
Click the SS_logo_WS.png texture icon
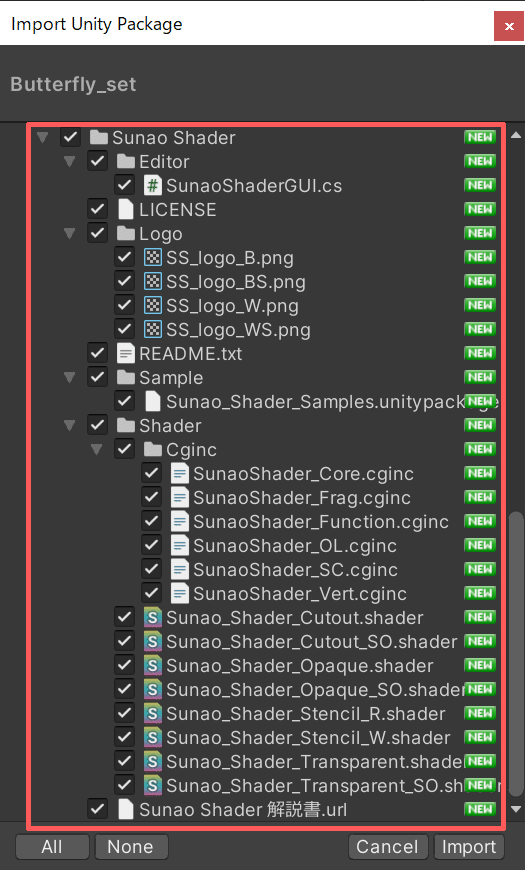[x=153, y=329]
